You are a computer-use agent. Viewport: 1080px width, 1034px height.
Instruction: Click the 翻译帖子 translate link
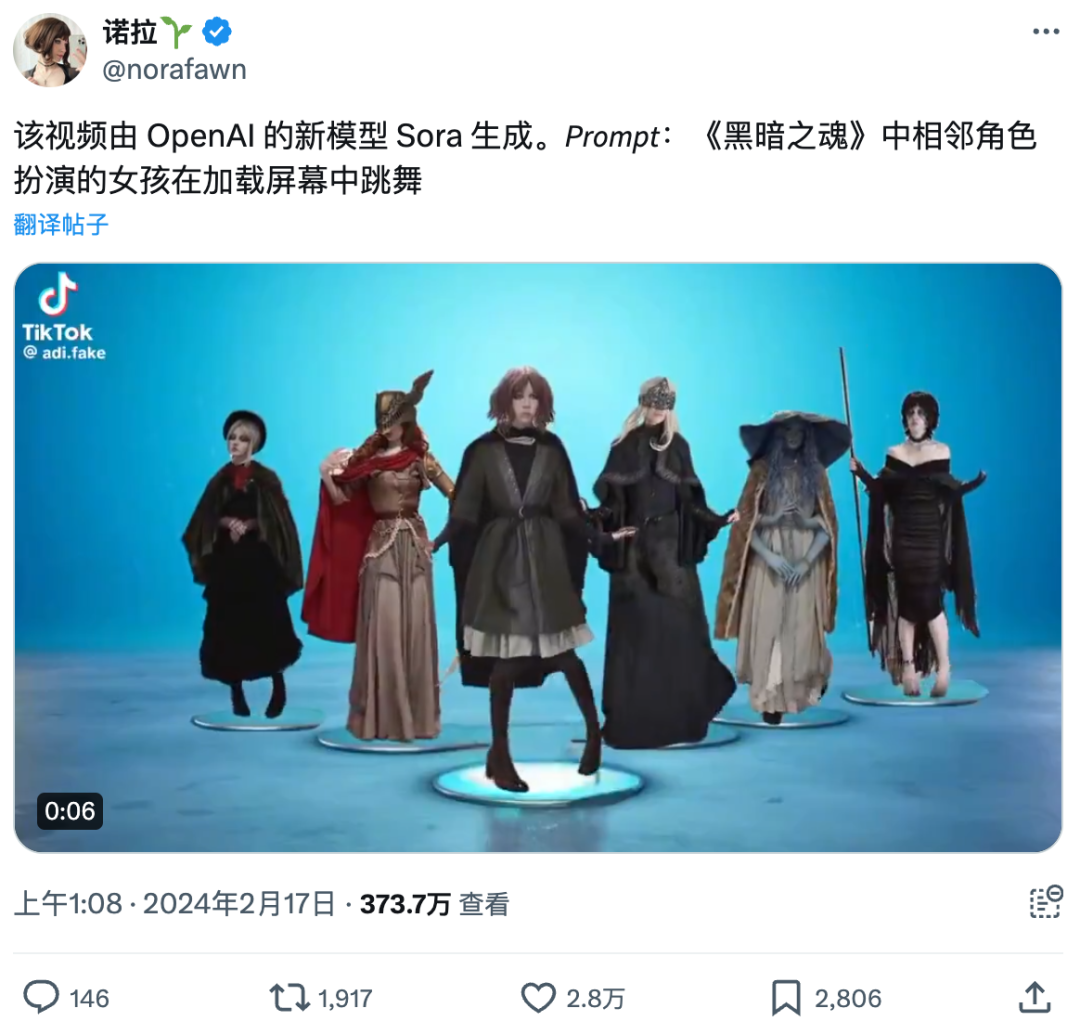[x=61, y=225]
